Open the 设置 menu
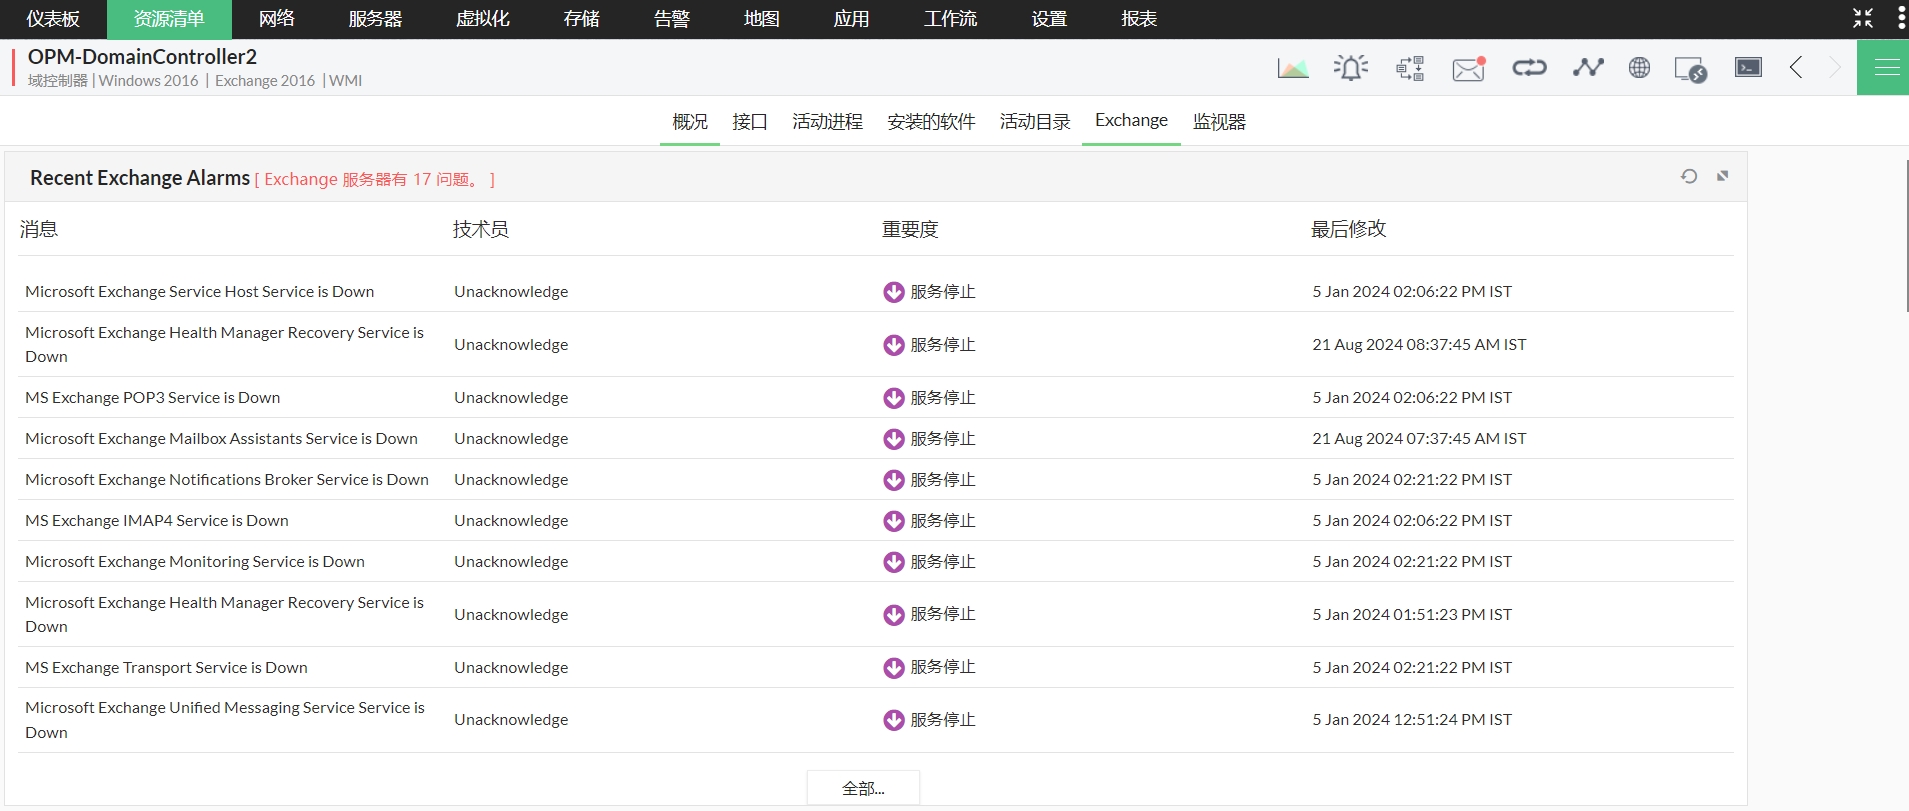 click(1050, 19)
